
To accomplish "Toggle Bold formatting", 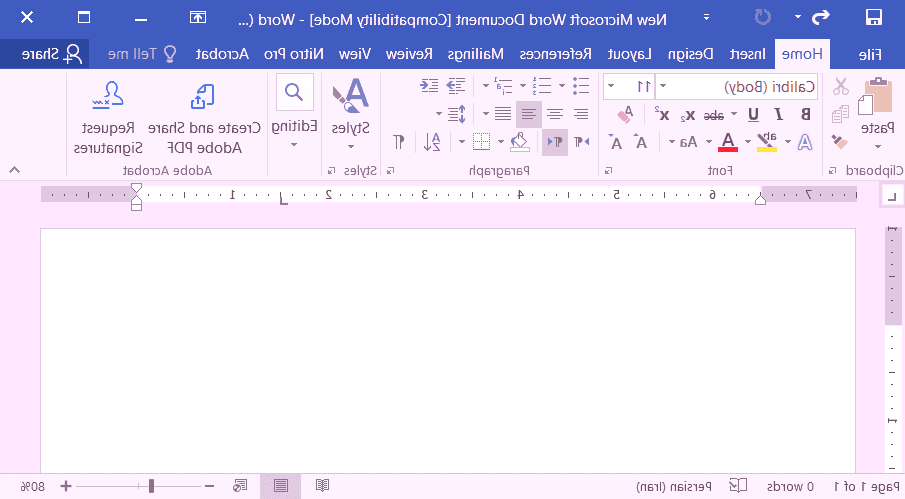I will 805,114.
